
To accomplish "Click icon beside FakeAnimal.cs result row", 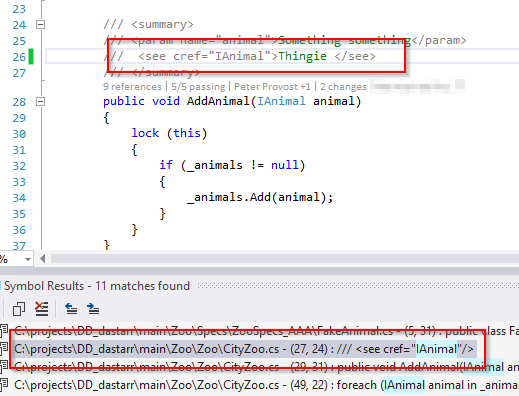I will pos(4,331).
